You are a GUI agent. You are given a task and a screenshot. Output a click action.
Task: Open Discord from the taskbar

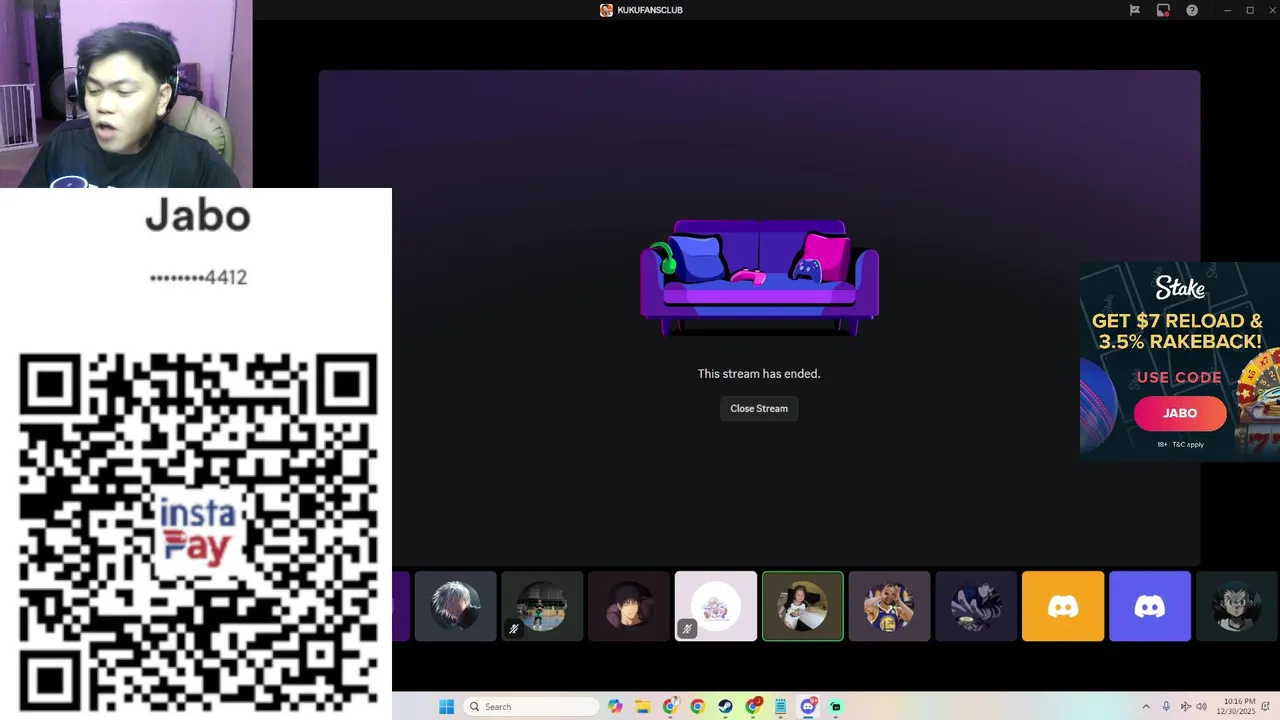pyautogui.click(x=808, y=707)
